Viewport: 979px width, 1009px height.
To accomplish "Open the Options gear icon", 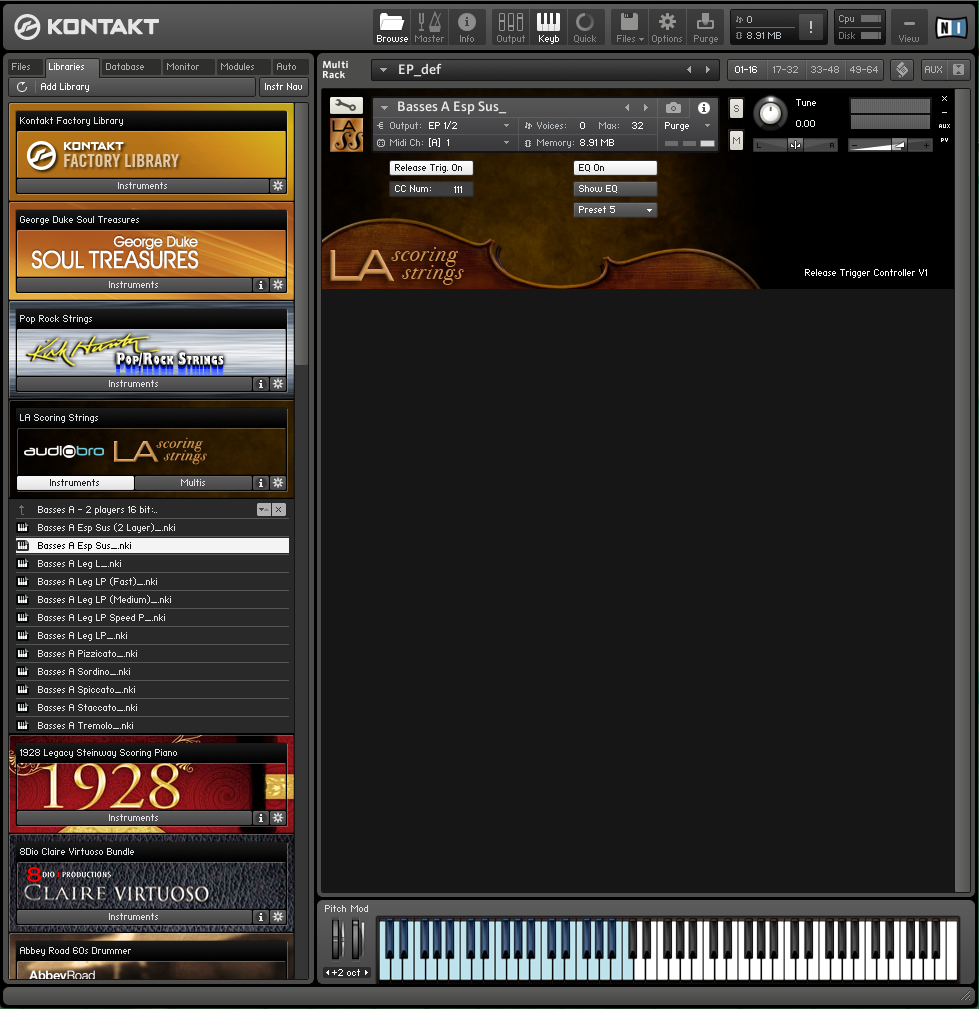I will [x=667, y=28].
